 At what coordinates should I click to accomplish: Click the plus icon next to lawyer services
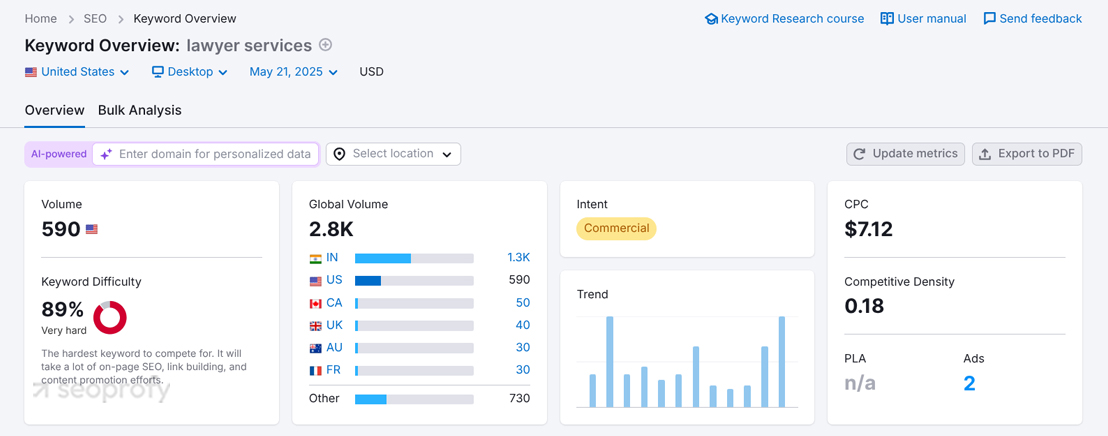(325, 45)
